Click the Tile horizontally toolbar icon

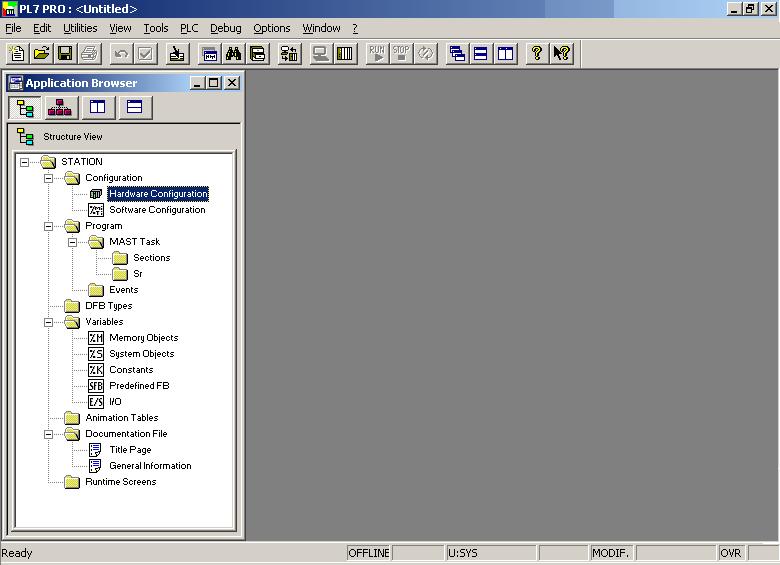[481, 53]
